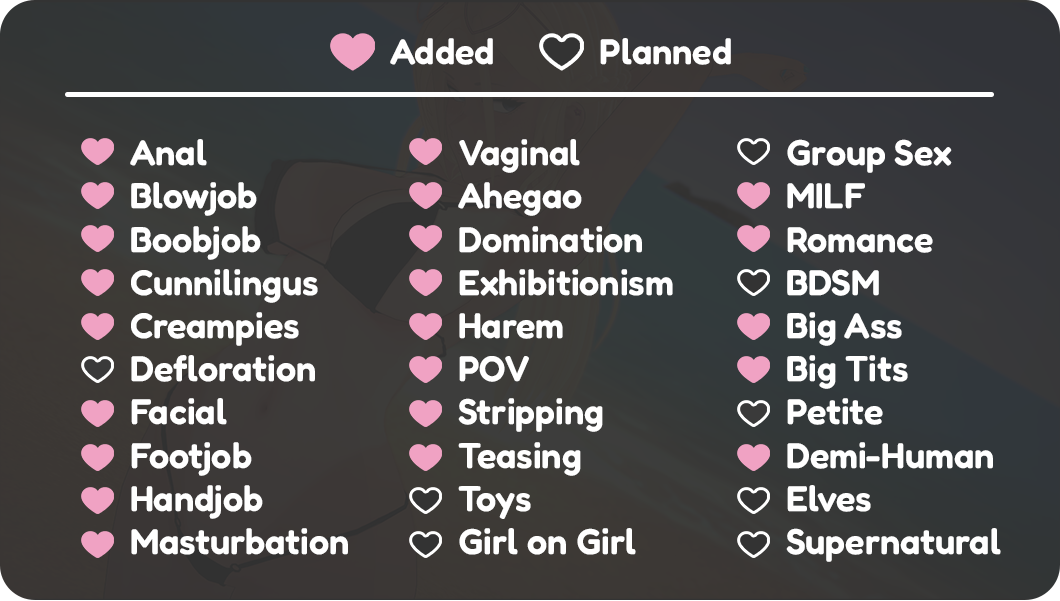Screen dimensions: 1060x601
Task: Click the Exhibitionism tag label
Action: coord(565,284)
